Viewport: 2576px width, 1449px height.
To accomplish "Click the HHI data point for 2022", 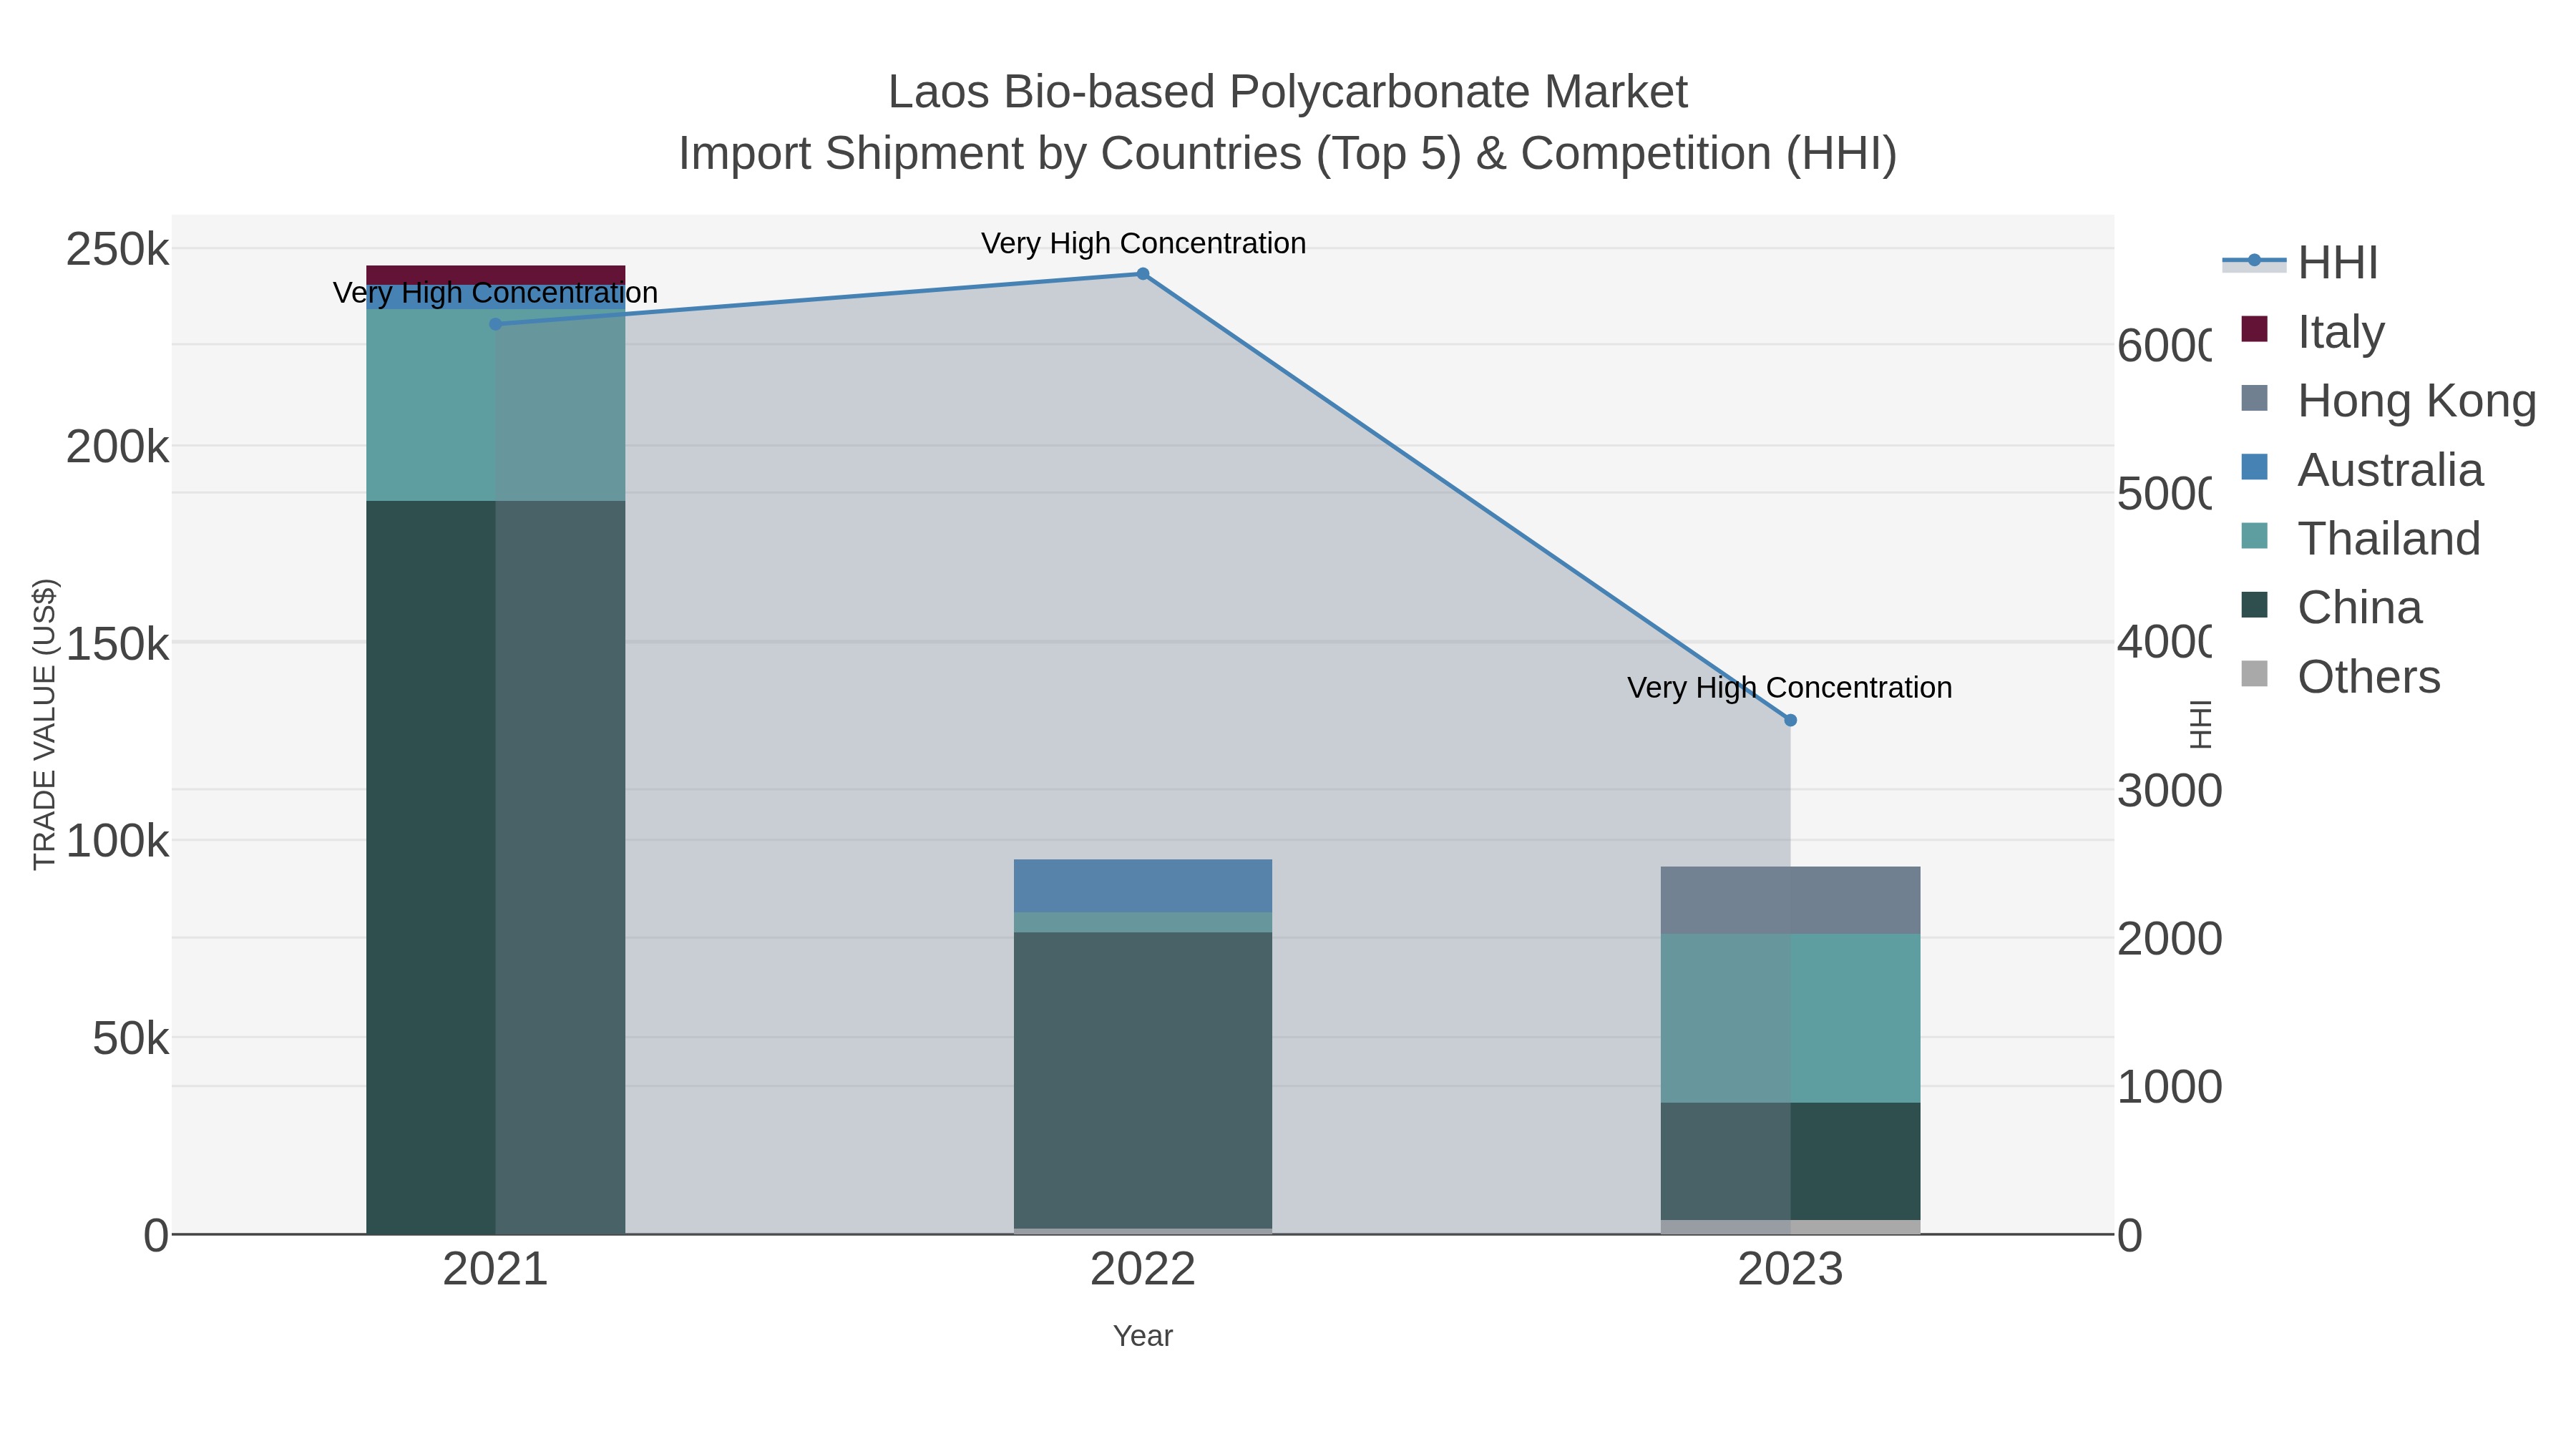I will point(1143,274).
